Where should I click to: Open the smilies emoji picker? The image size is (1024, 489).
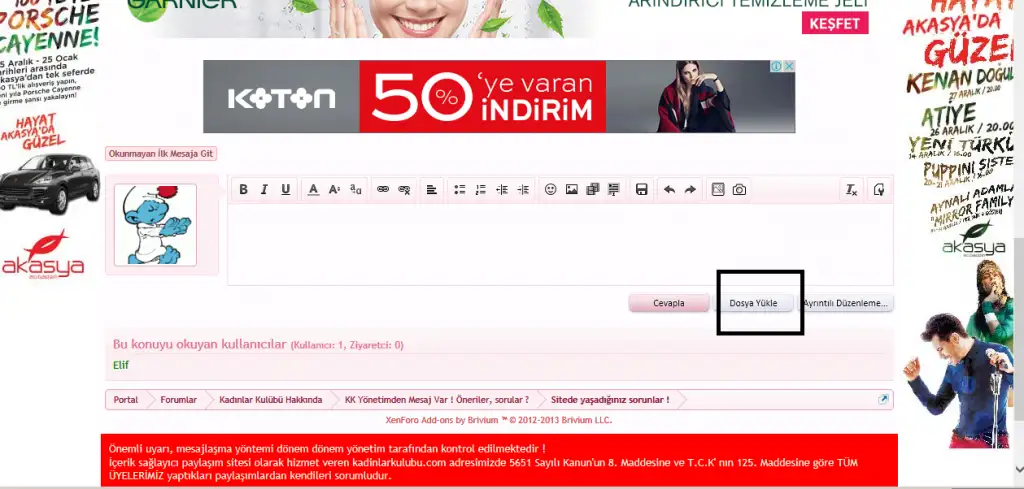pos(551,189)
